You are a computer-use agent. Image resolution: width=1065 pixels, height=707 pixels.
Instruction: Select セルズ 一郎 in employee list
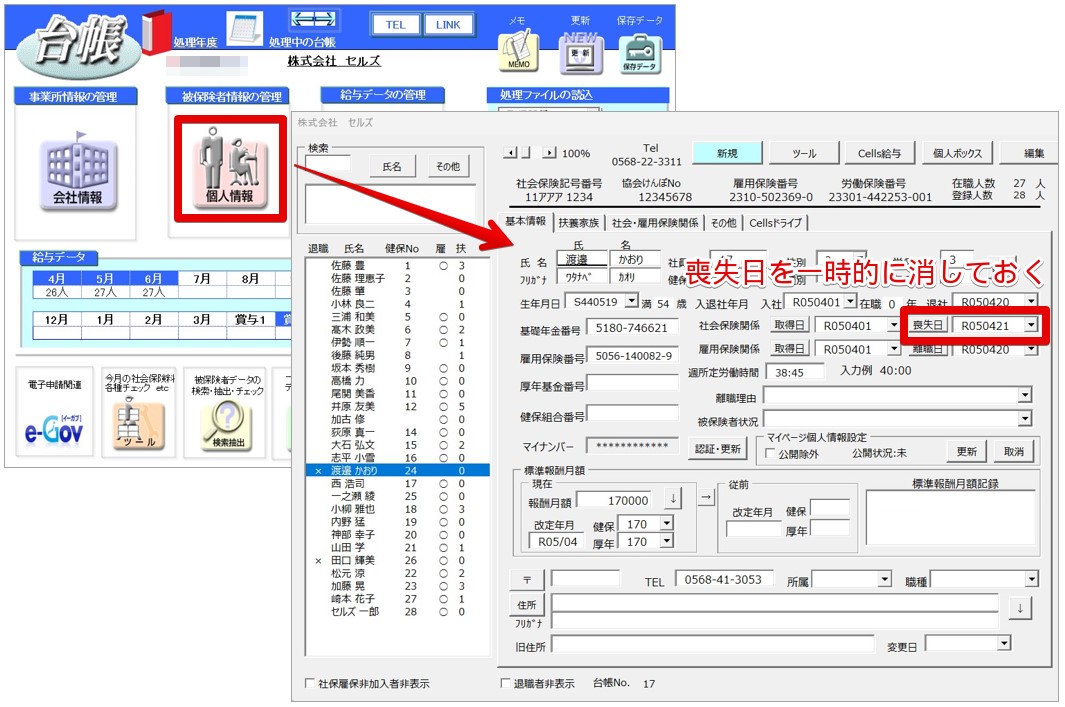click(x=398, y=611)
